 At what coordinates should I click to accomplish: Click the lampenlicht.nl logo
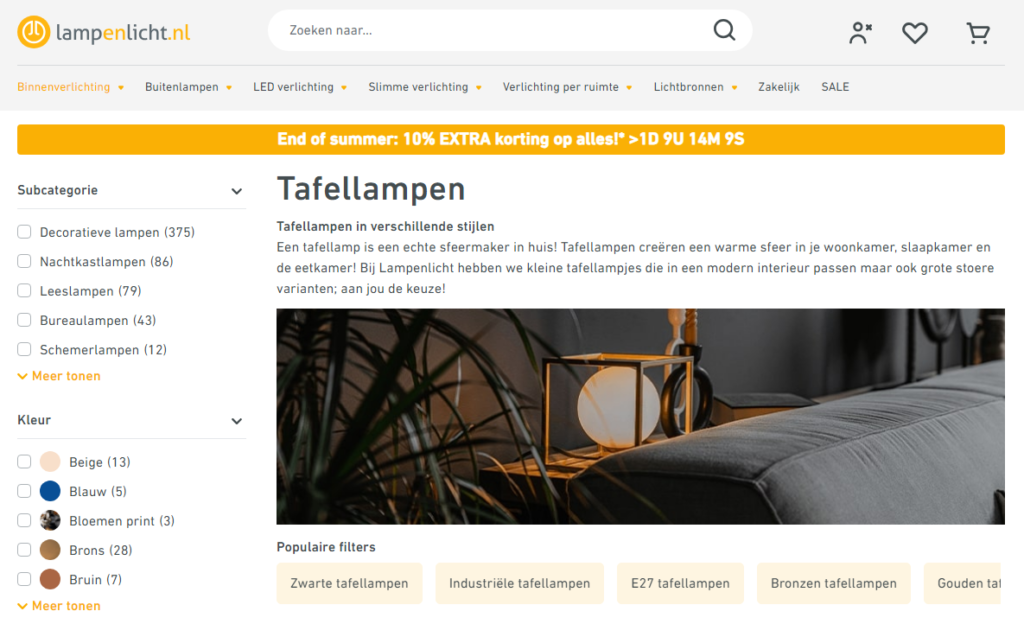pos(104,32)
